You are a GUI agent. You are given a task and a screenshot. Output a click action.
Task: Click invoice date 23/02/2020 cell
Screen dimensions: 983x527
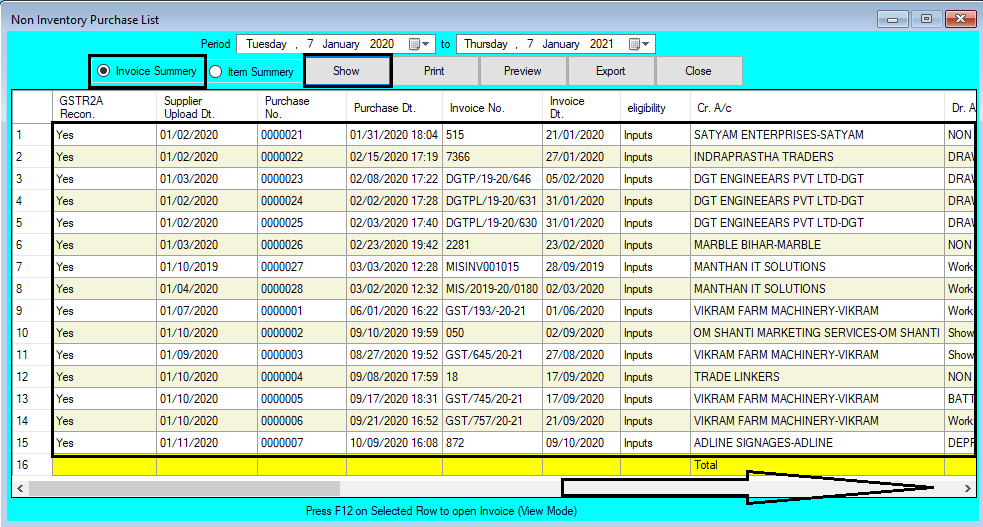[x=581, y=244]
